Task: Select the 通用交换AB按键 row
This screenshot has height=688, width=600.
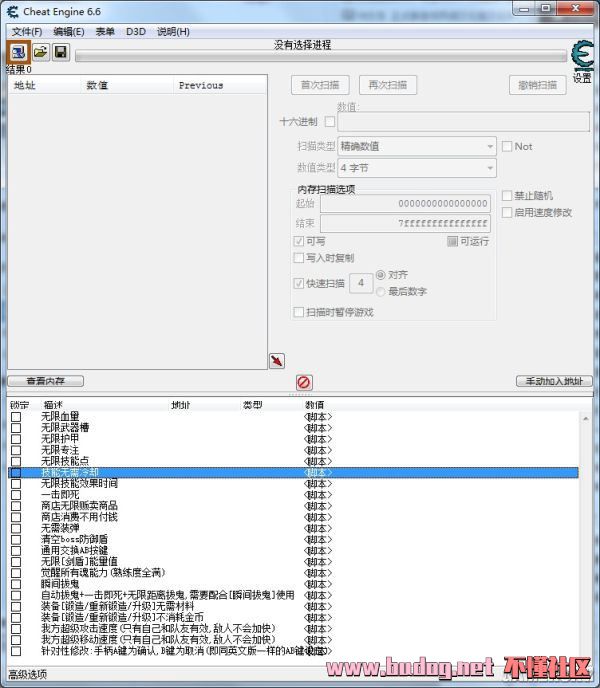Action: pos(293,551)
